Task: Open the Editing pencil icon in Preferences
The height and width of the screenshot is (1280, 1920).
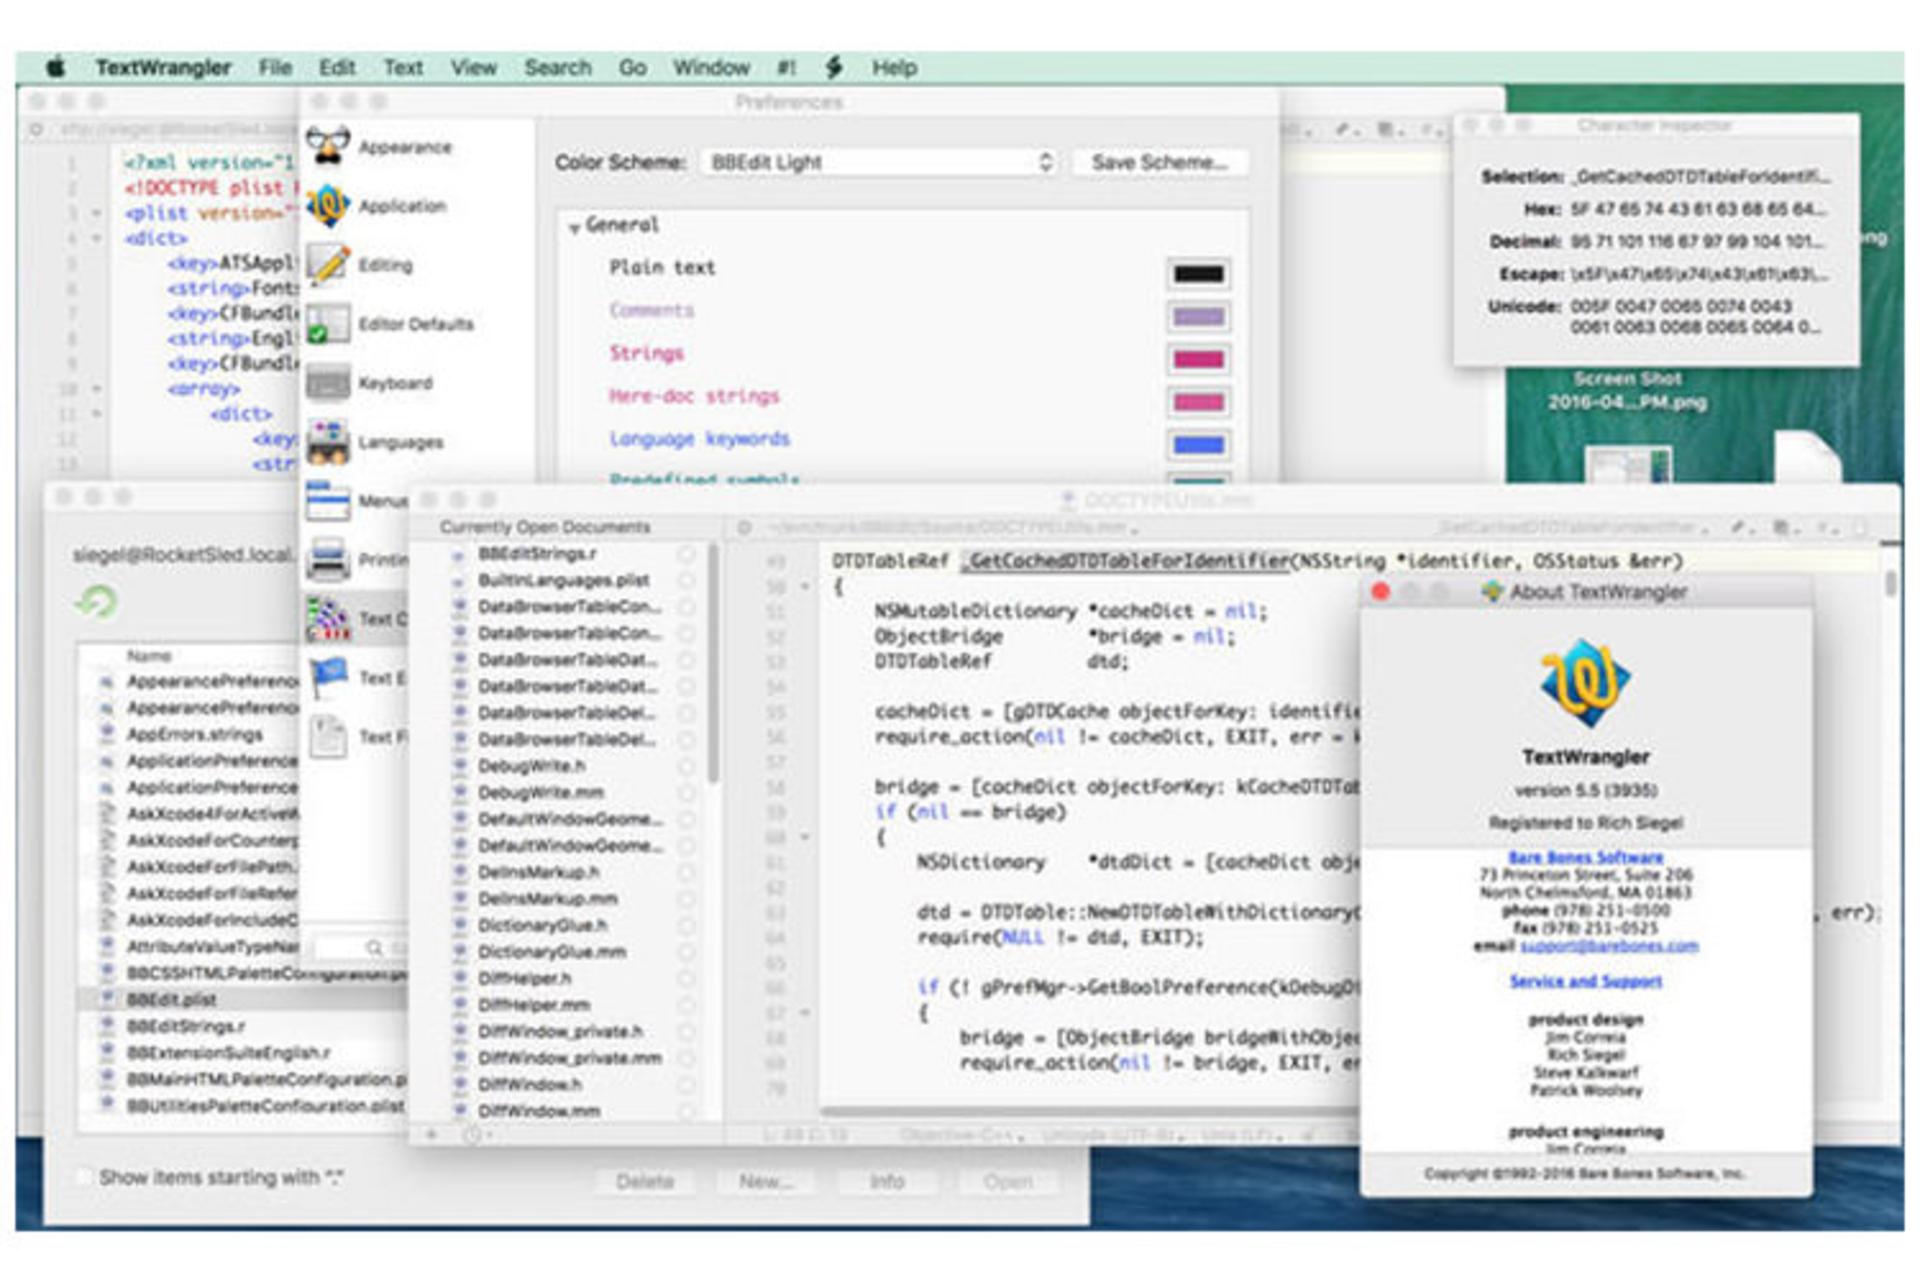Action: click(328, 264)
